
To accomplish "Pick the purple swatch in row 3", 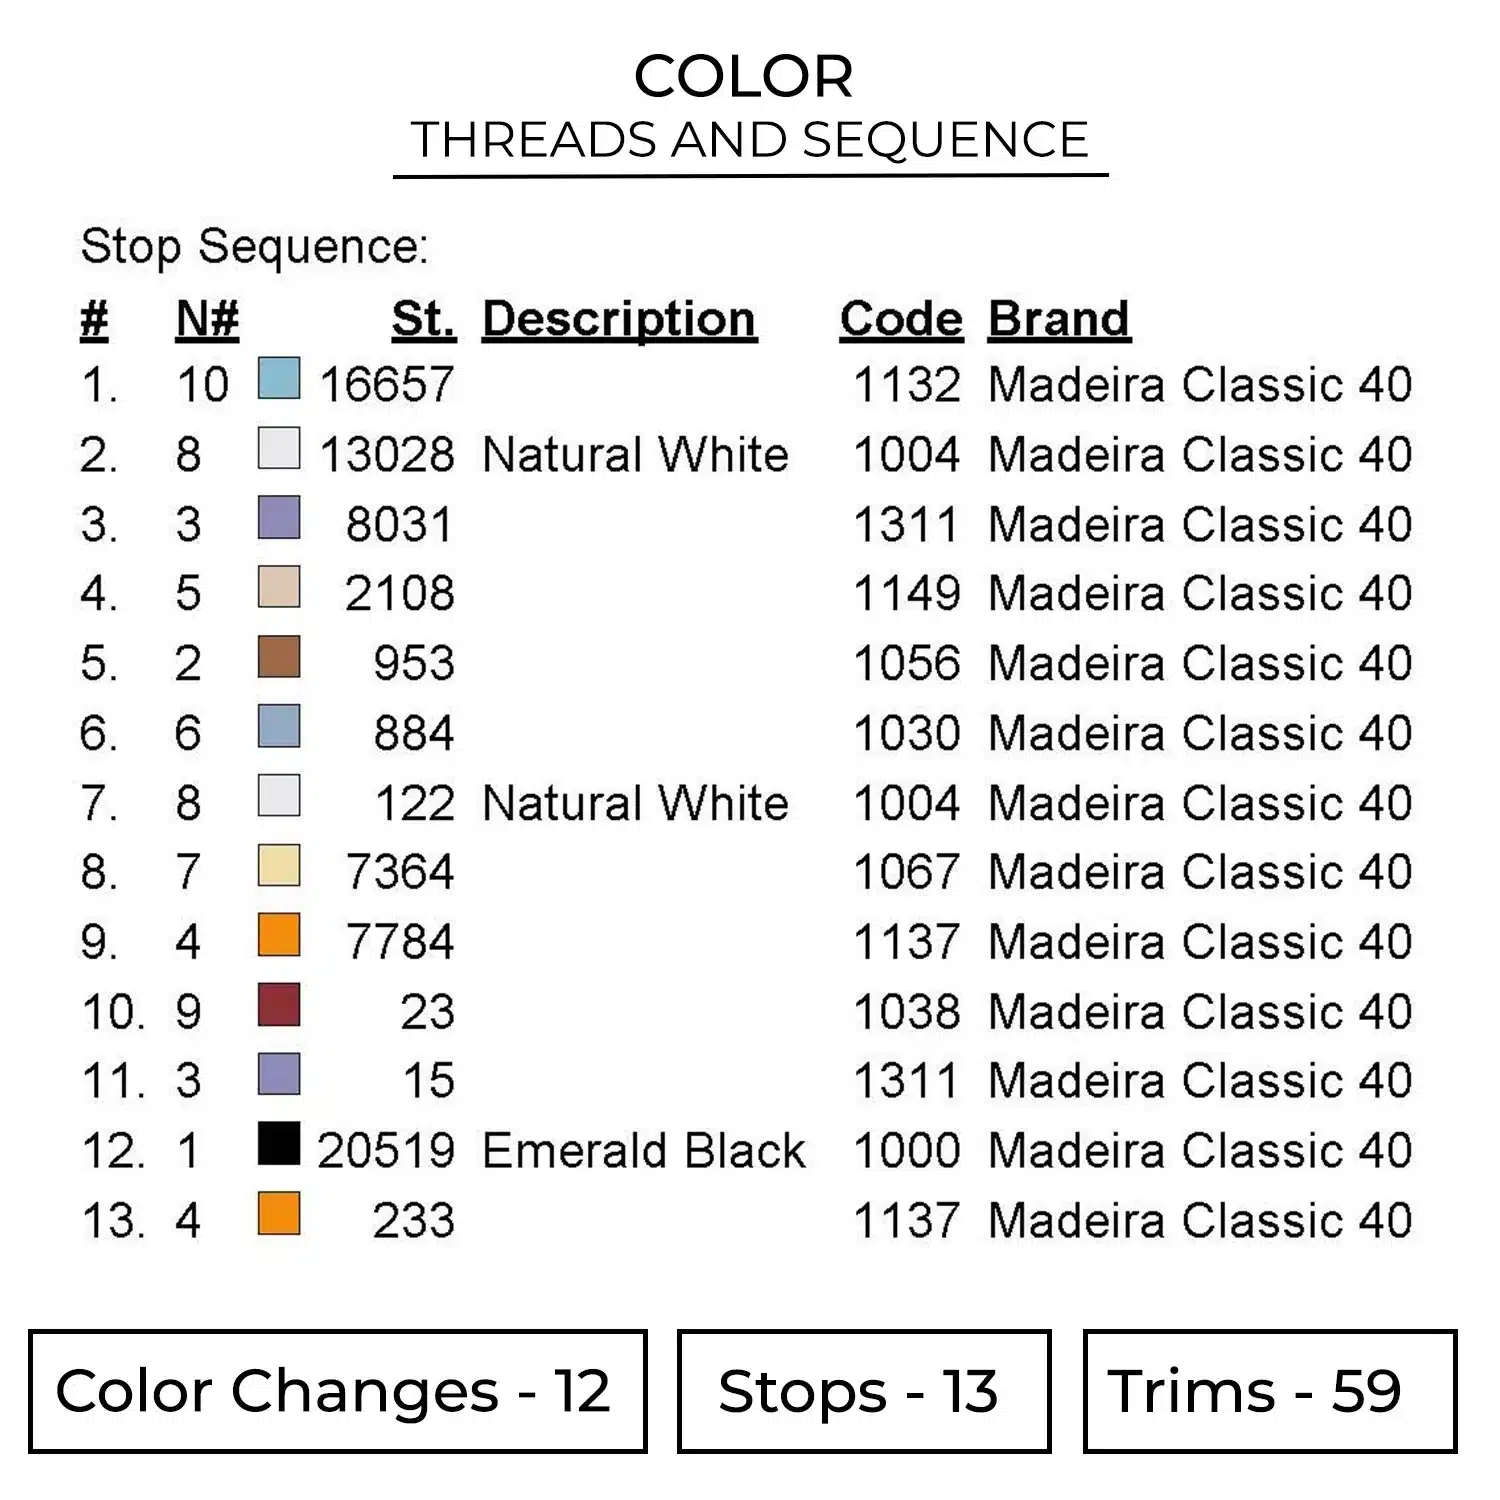I will click(279, 518).
